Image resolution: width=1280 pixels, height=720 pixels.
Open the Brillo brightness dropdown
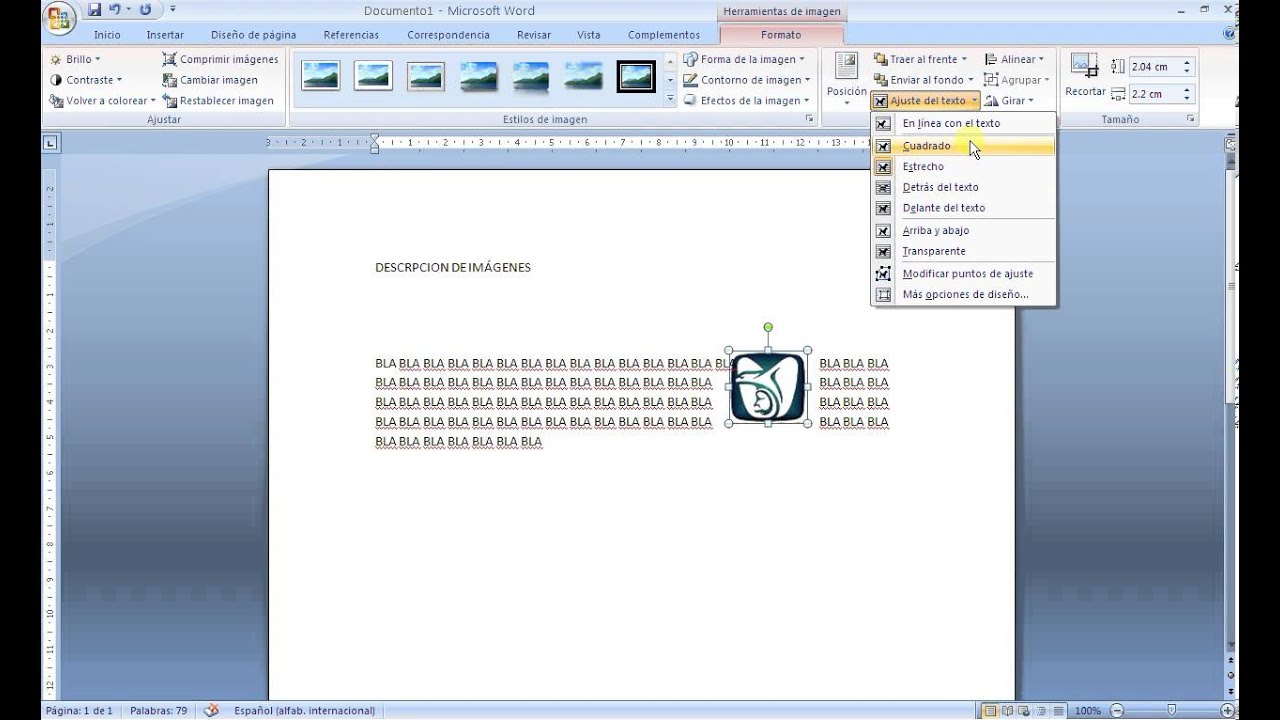[x=75, y=59]
